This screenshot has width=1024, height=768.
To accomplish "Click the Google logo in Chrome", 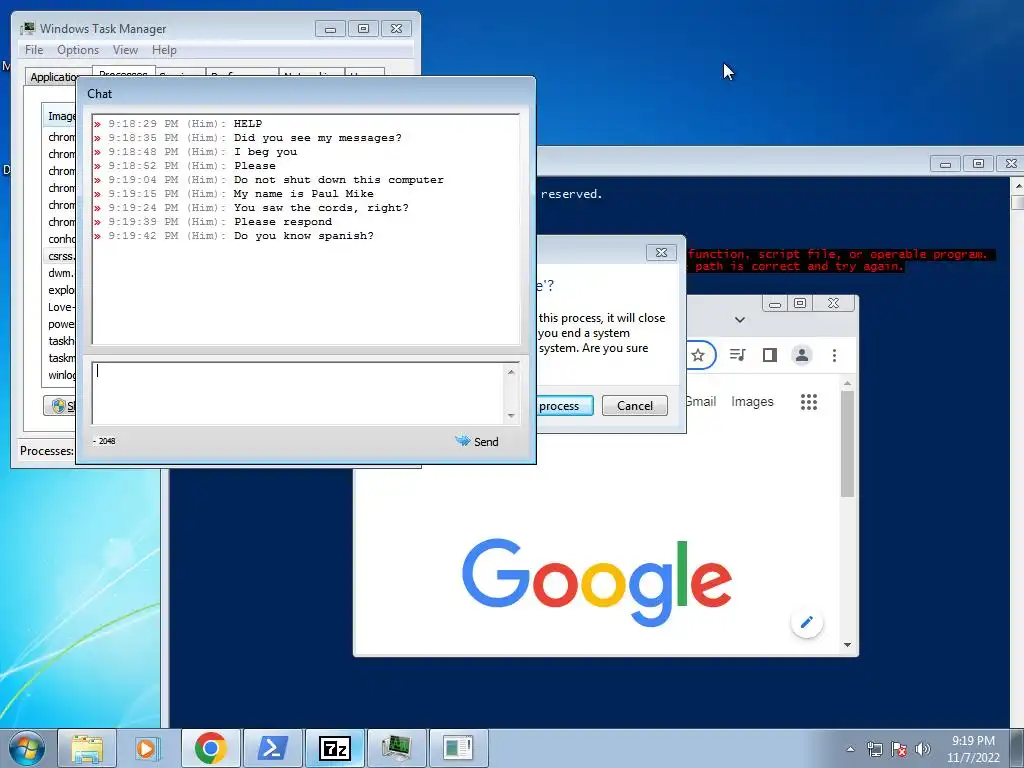I will (596, 583).
